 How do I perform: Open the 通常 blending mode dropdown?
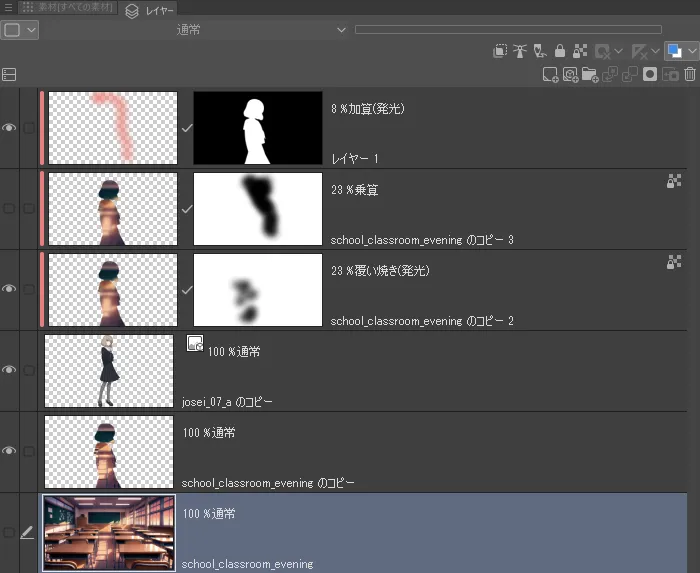pyautogui.click(x=196, y=30)
